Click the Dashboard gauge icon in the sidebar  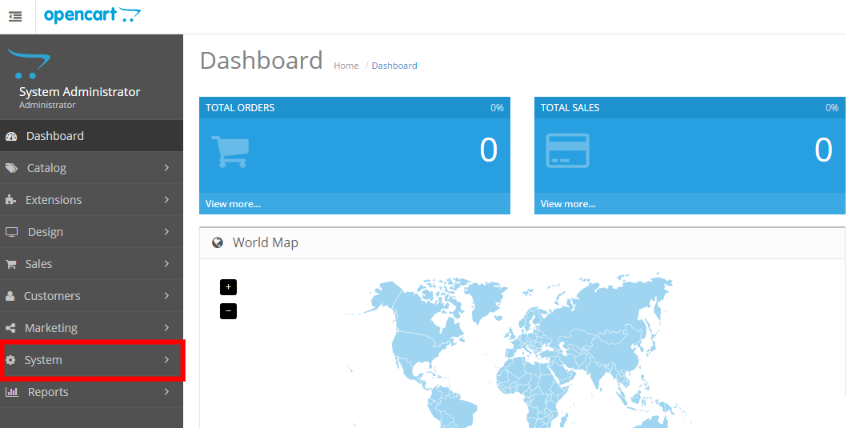click(11, 137)
